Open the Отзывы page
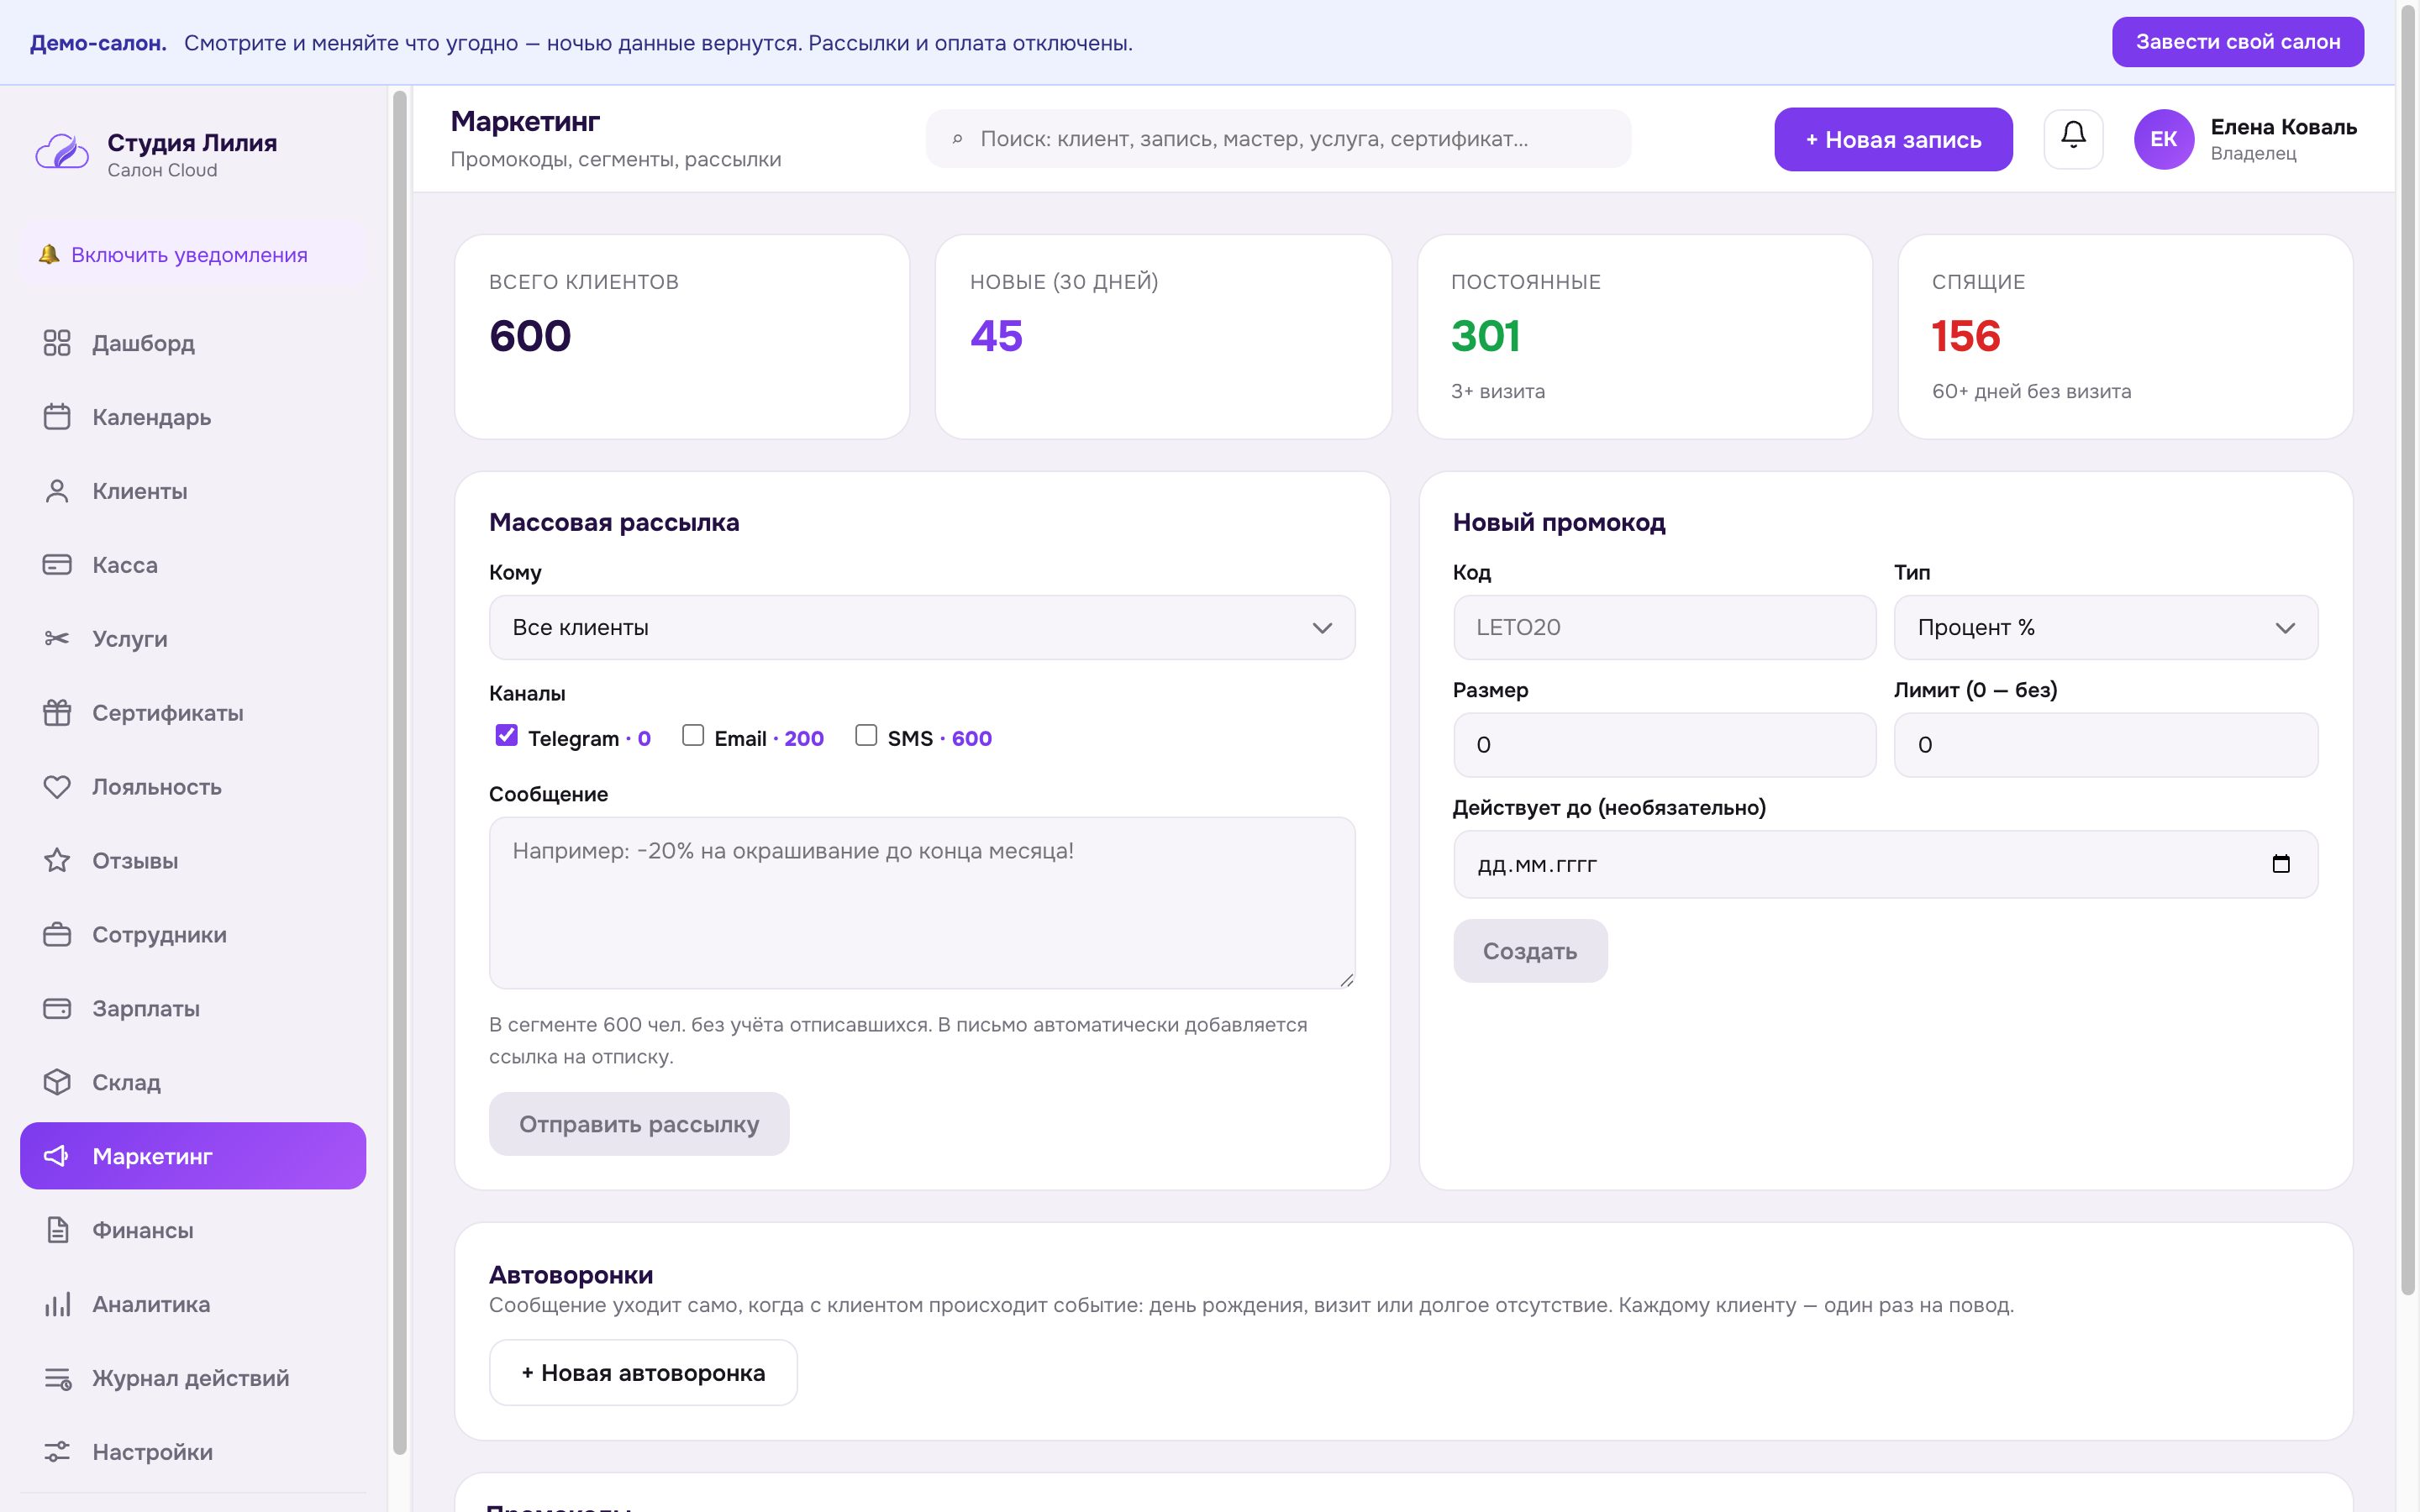The image size is (2420, 1512). [193, 861]
